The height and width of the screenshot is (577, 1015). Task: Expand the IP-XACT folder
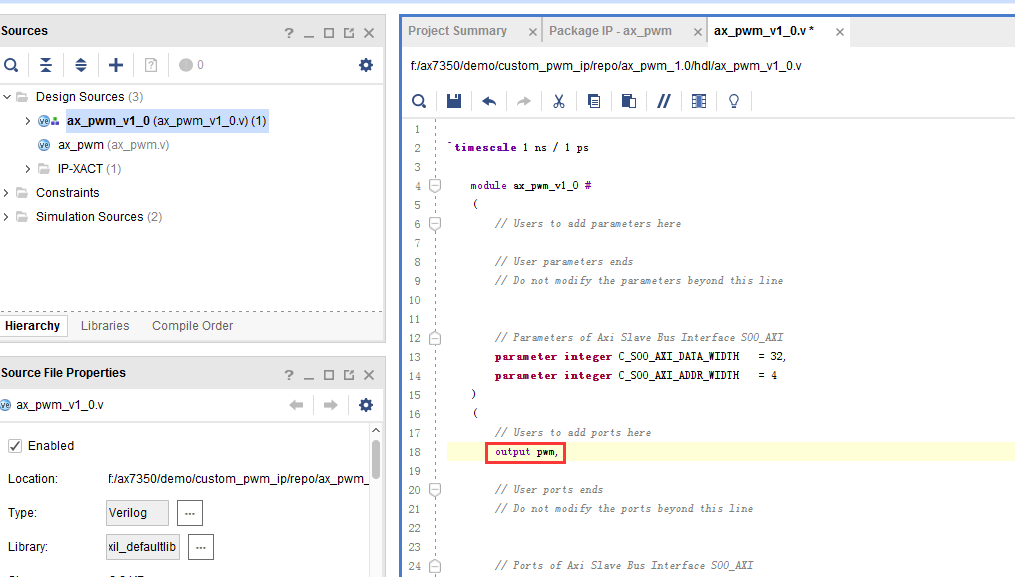click(28, 169)
